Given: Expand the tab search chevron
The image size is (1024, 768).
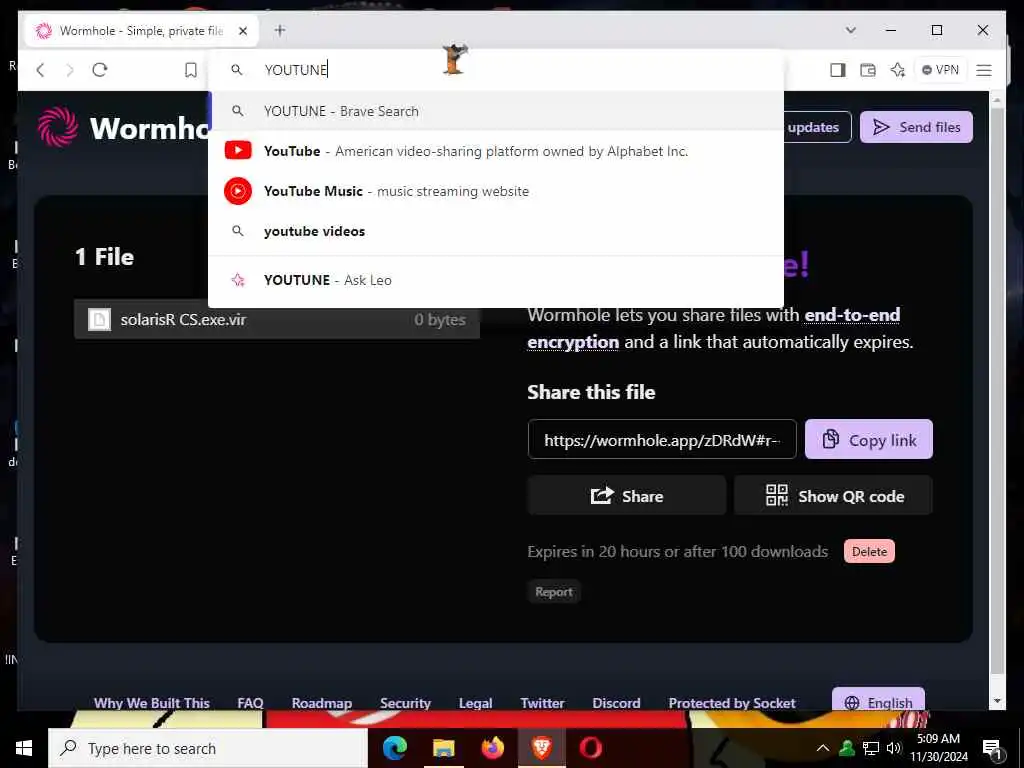Looking at the screenshot, I should pos(850,30).
